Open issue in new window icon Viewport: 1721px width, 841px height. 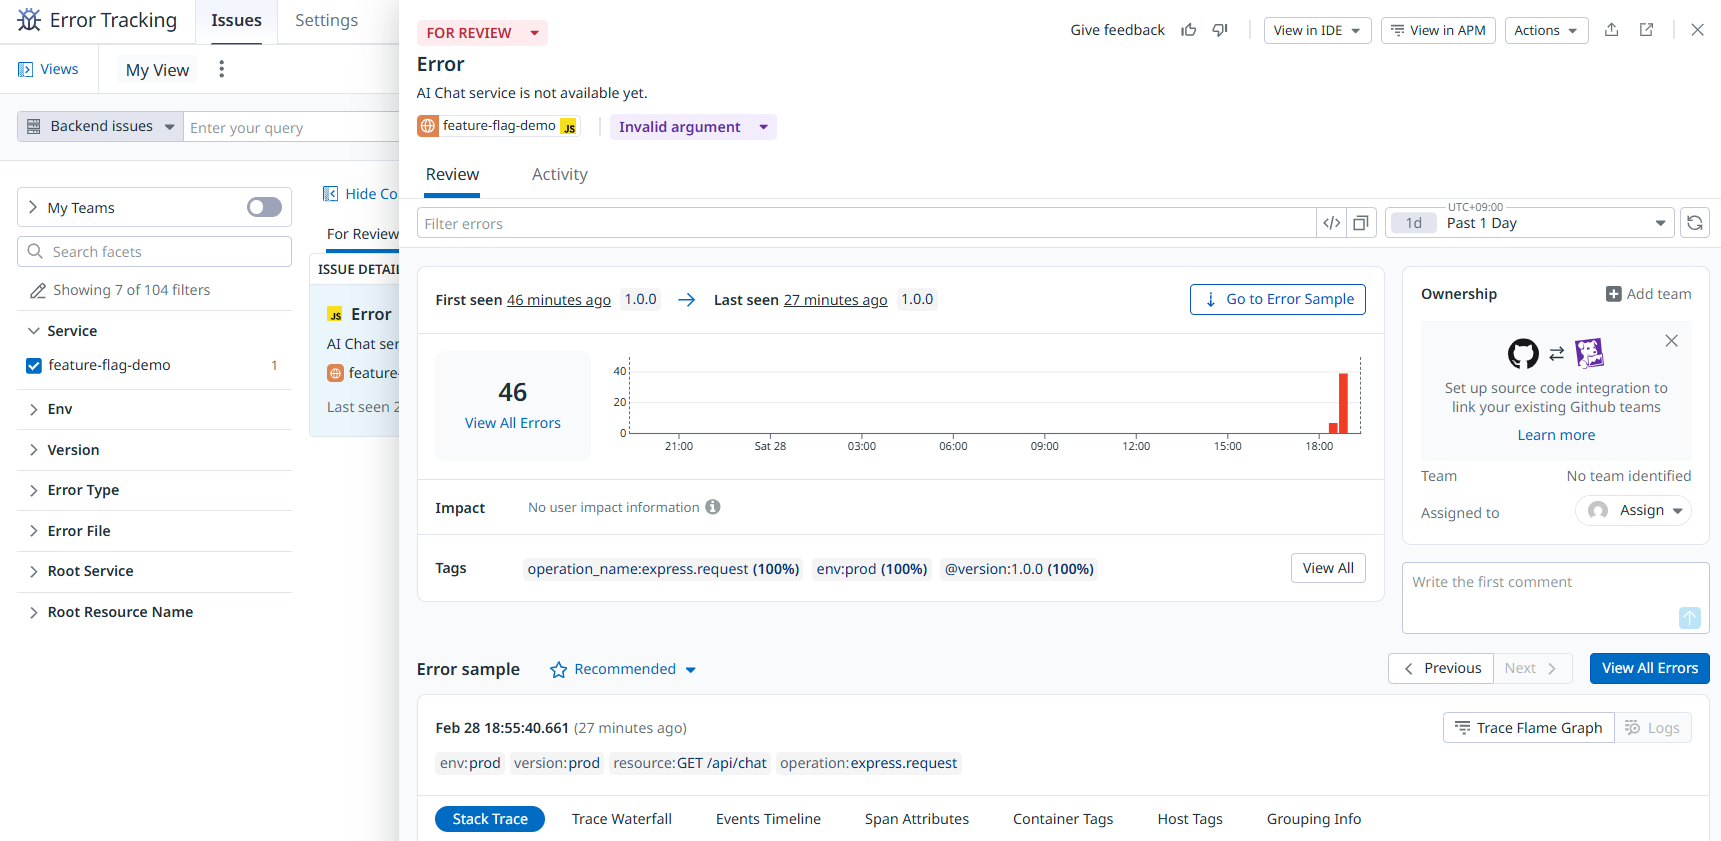click(1646, 30)
